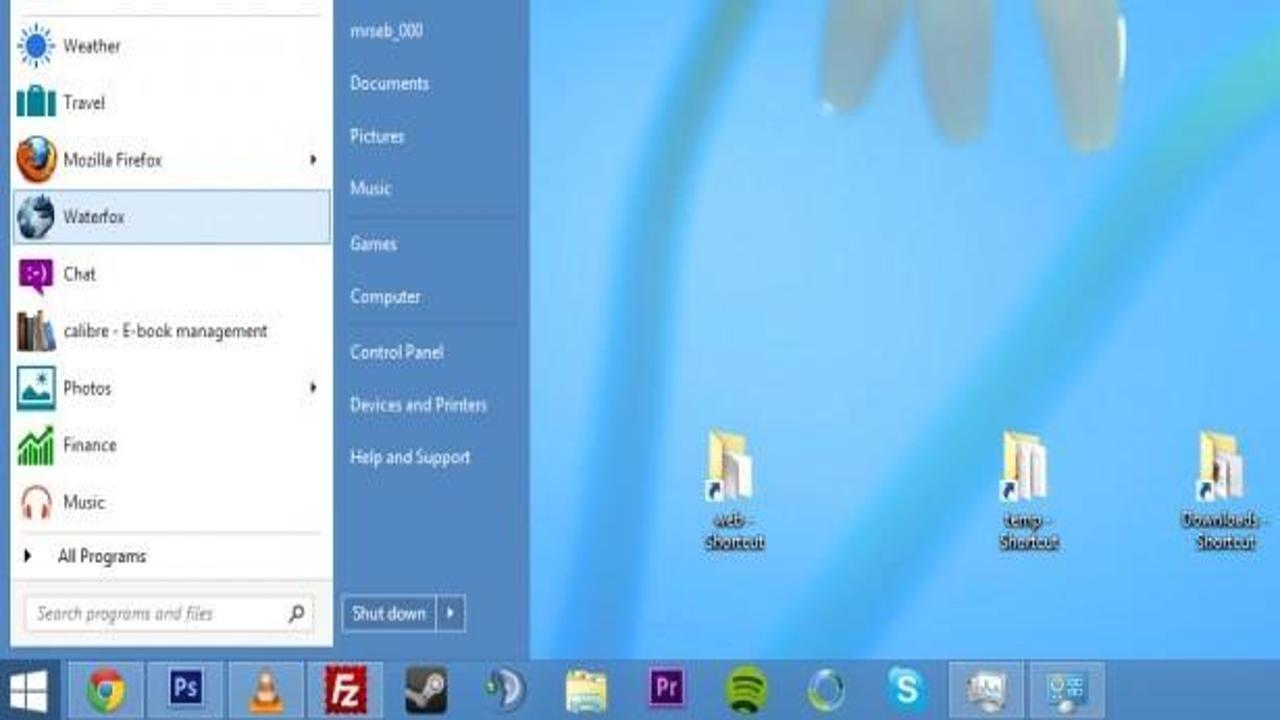1280x720 pixels.
Task: Open Premiere Pro from the taskbar
Action: (x=667, y=689)
